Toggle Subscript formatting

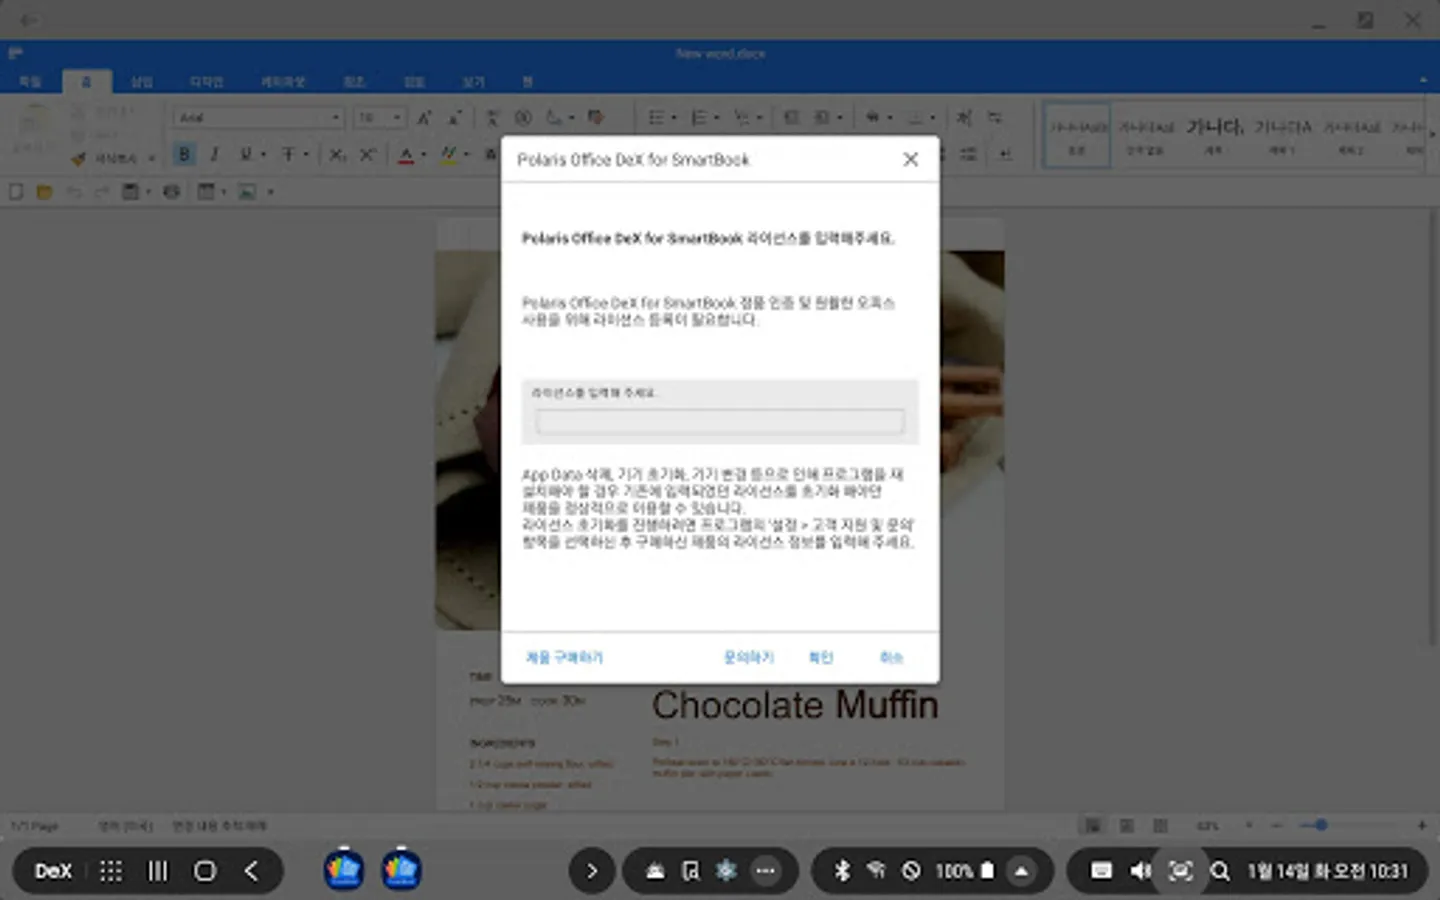338,155
